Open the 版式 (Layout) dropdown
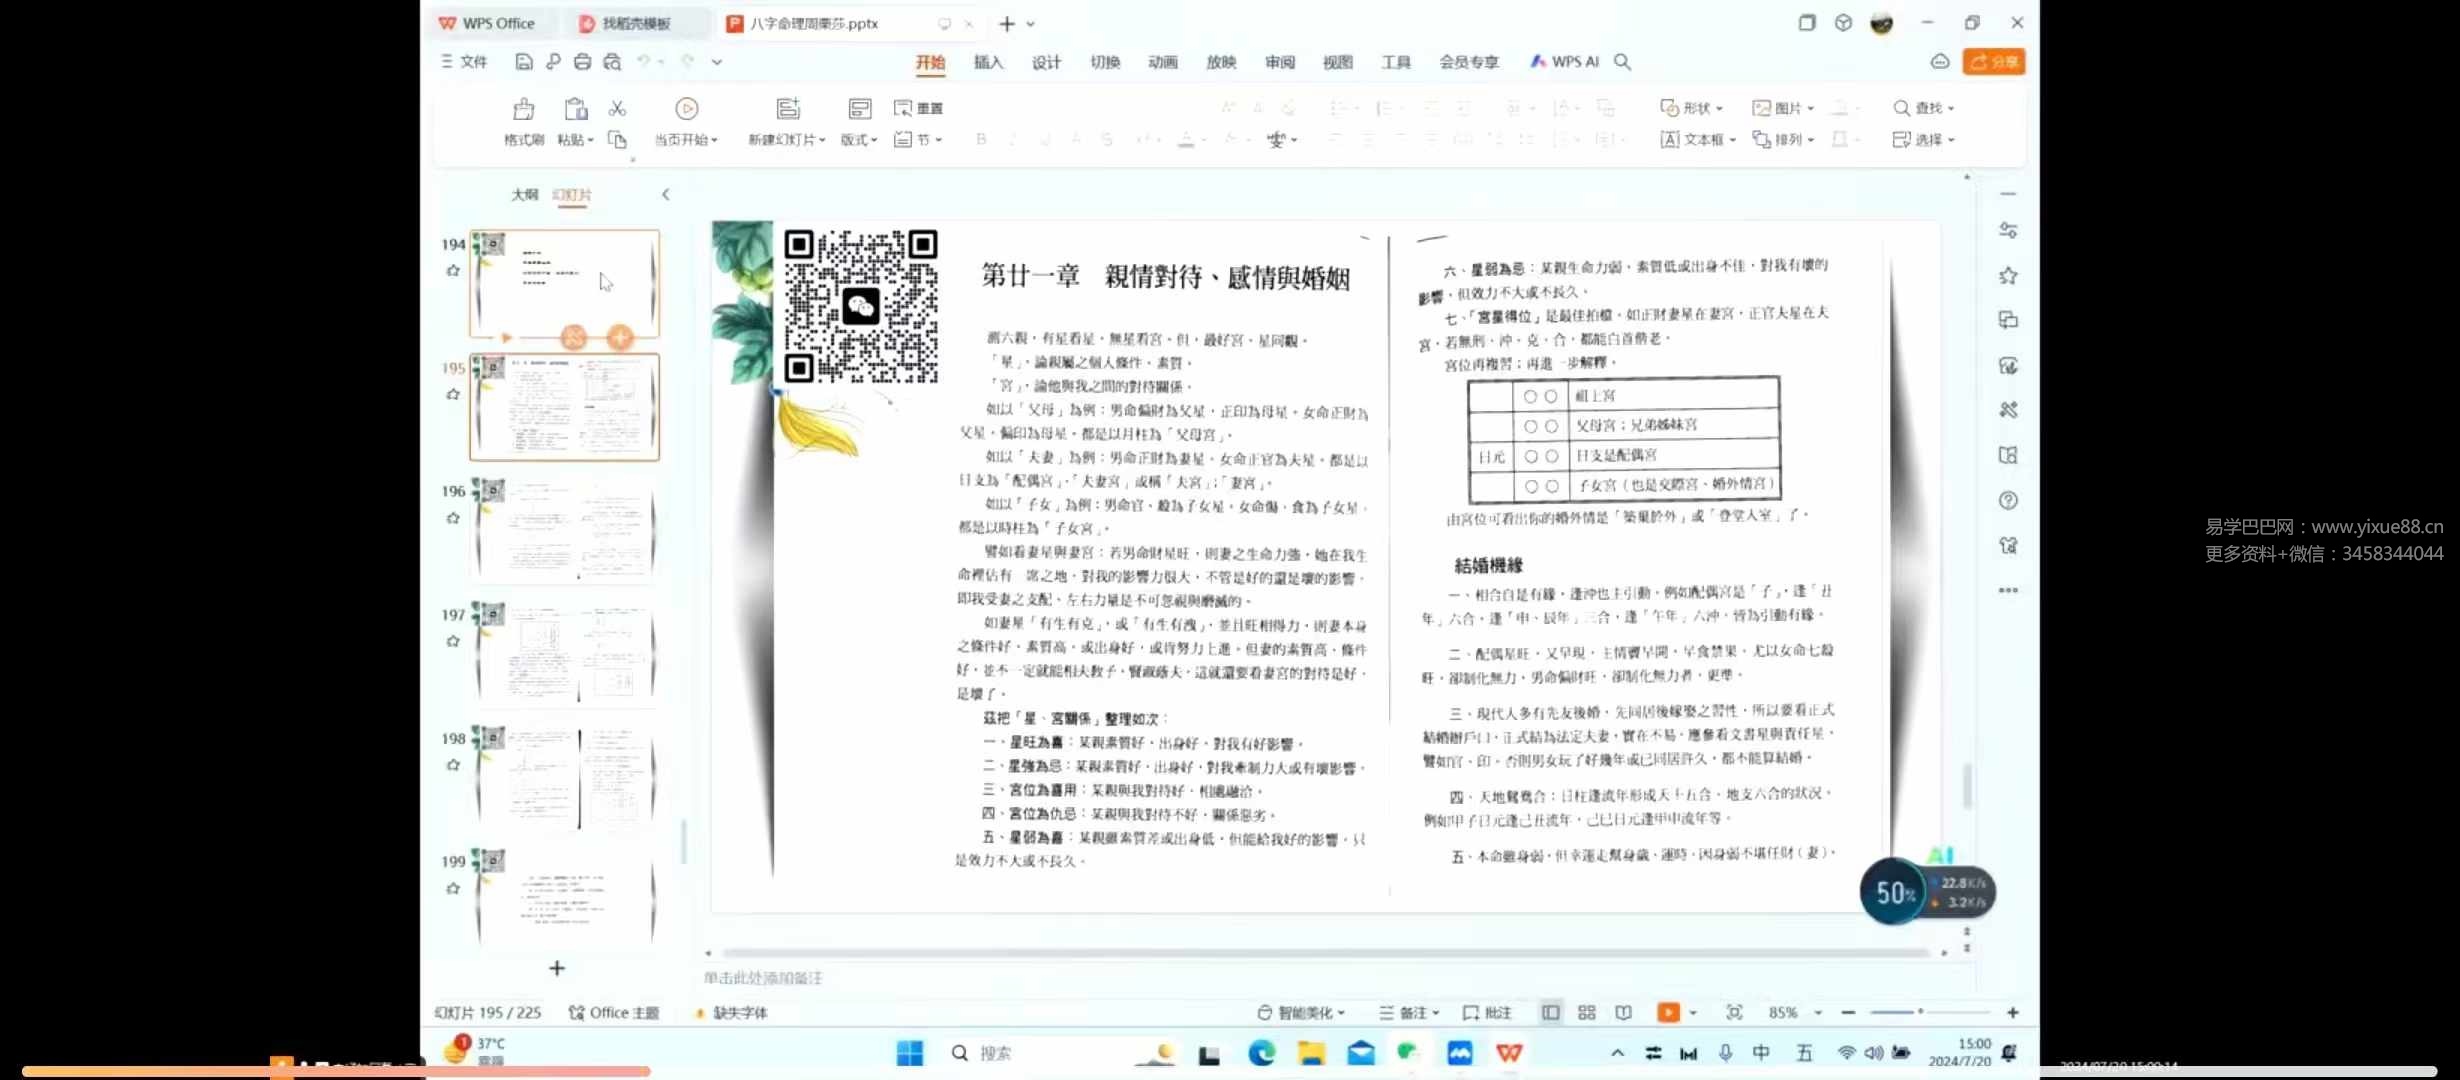The width and height of the screenshot is (2460, 1080). (858, 140)
